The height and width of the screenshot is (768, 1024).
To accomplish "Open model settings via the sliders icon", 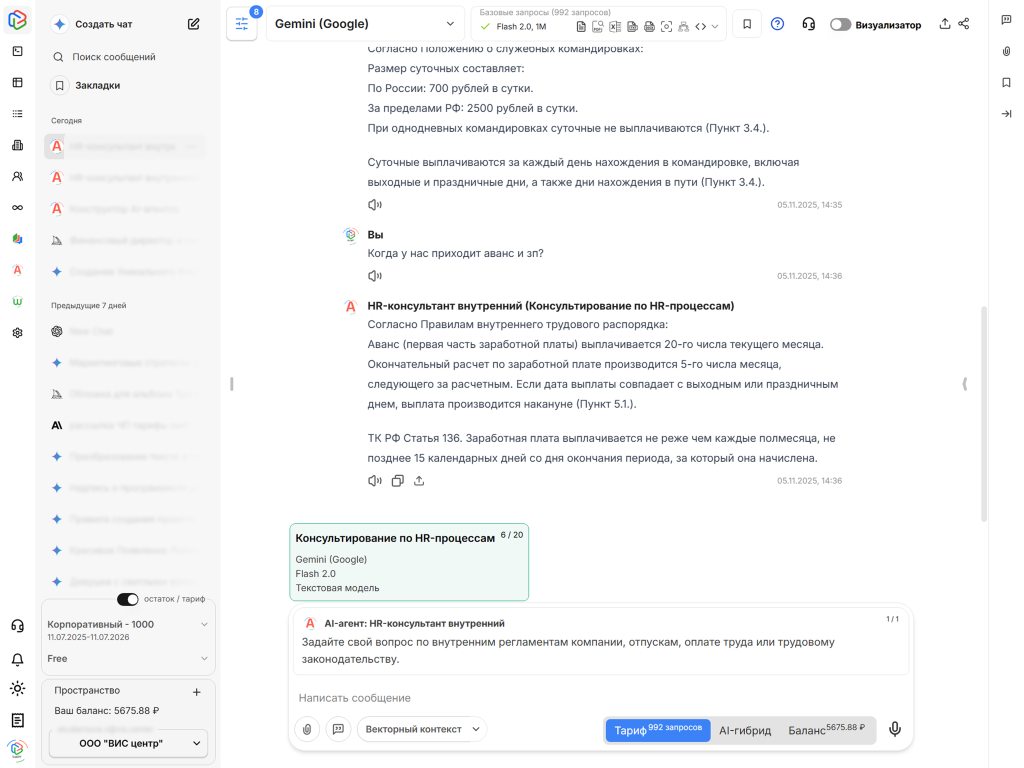I will click(240, 24).
